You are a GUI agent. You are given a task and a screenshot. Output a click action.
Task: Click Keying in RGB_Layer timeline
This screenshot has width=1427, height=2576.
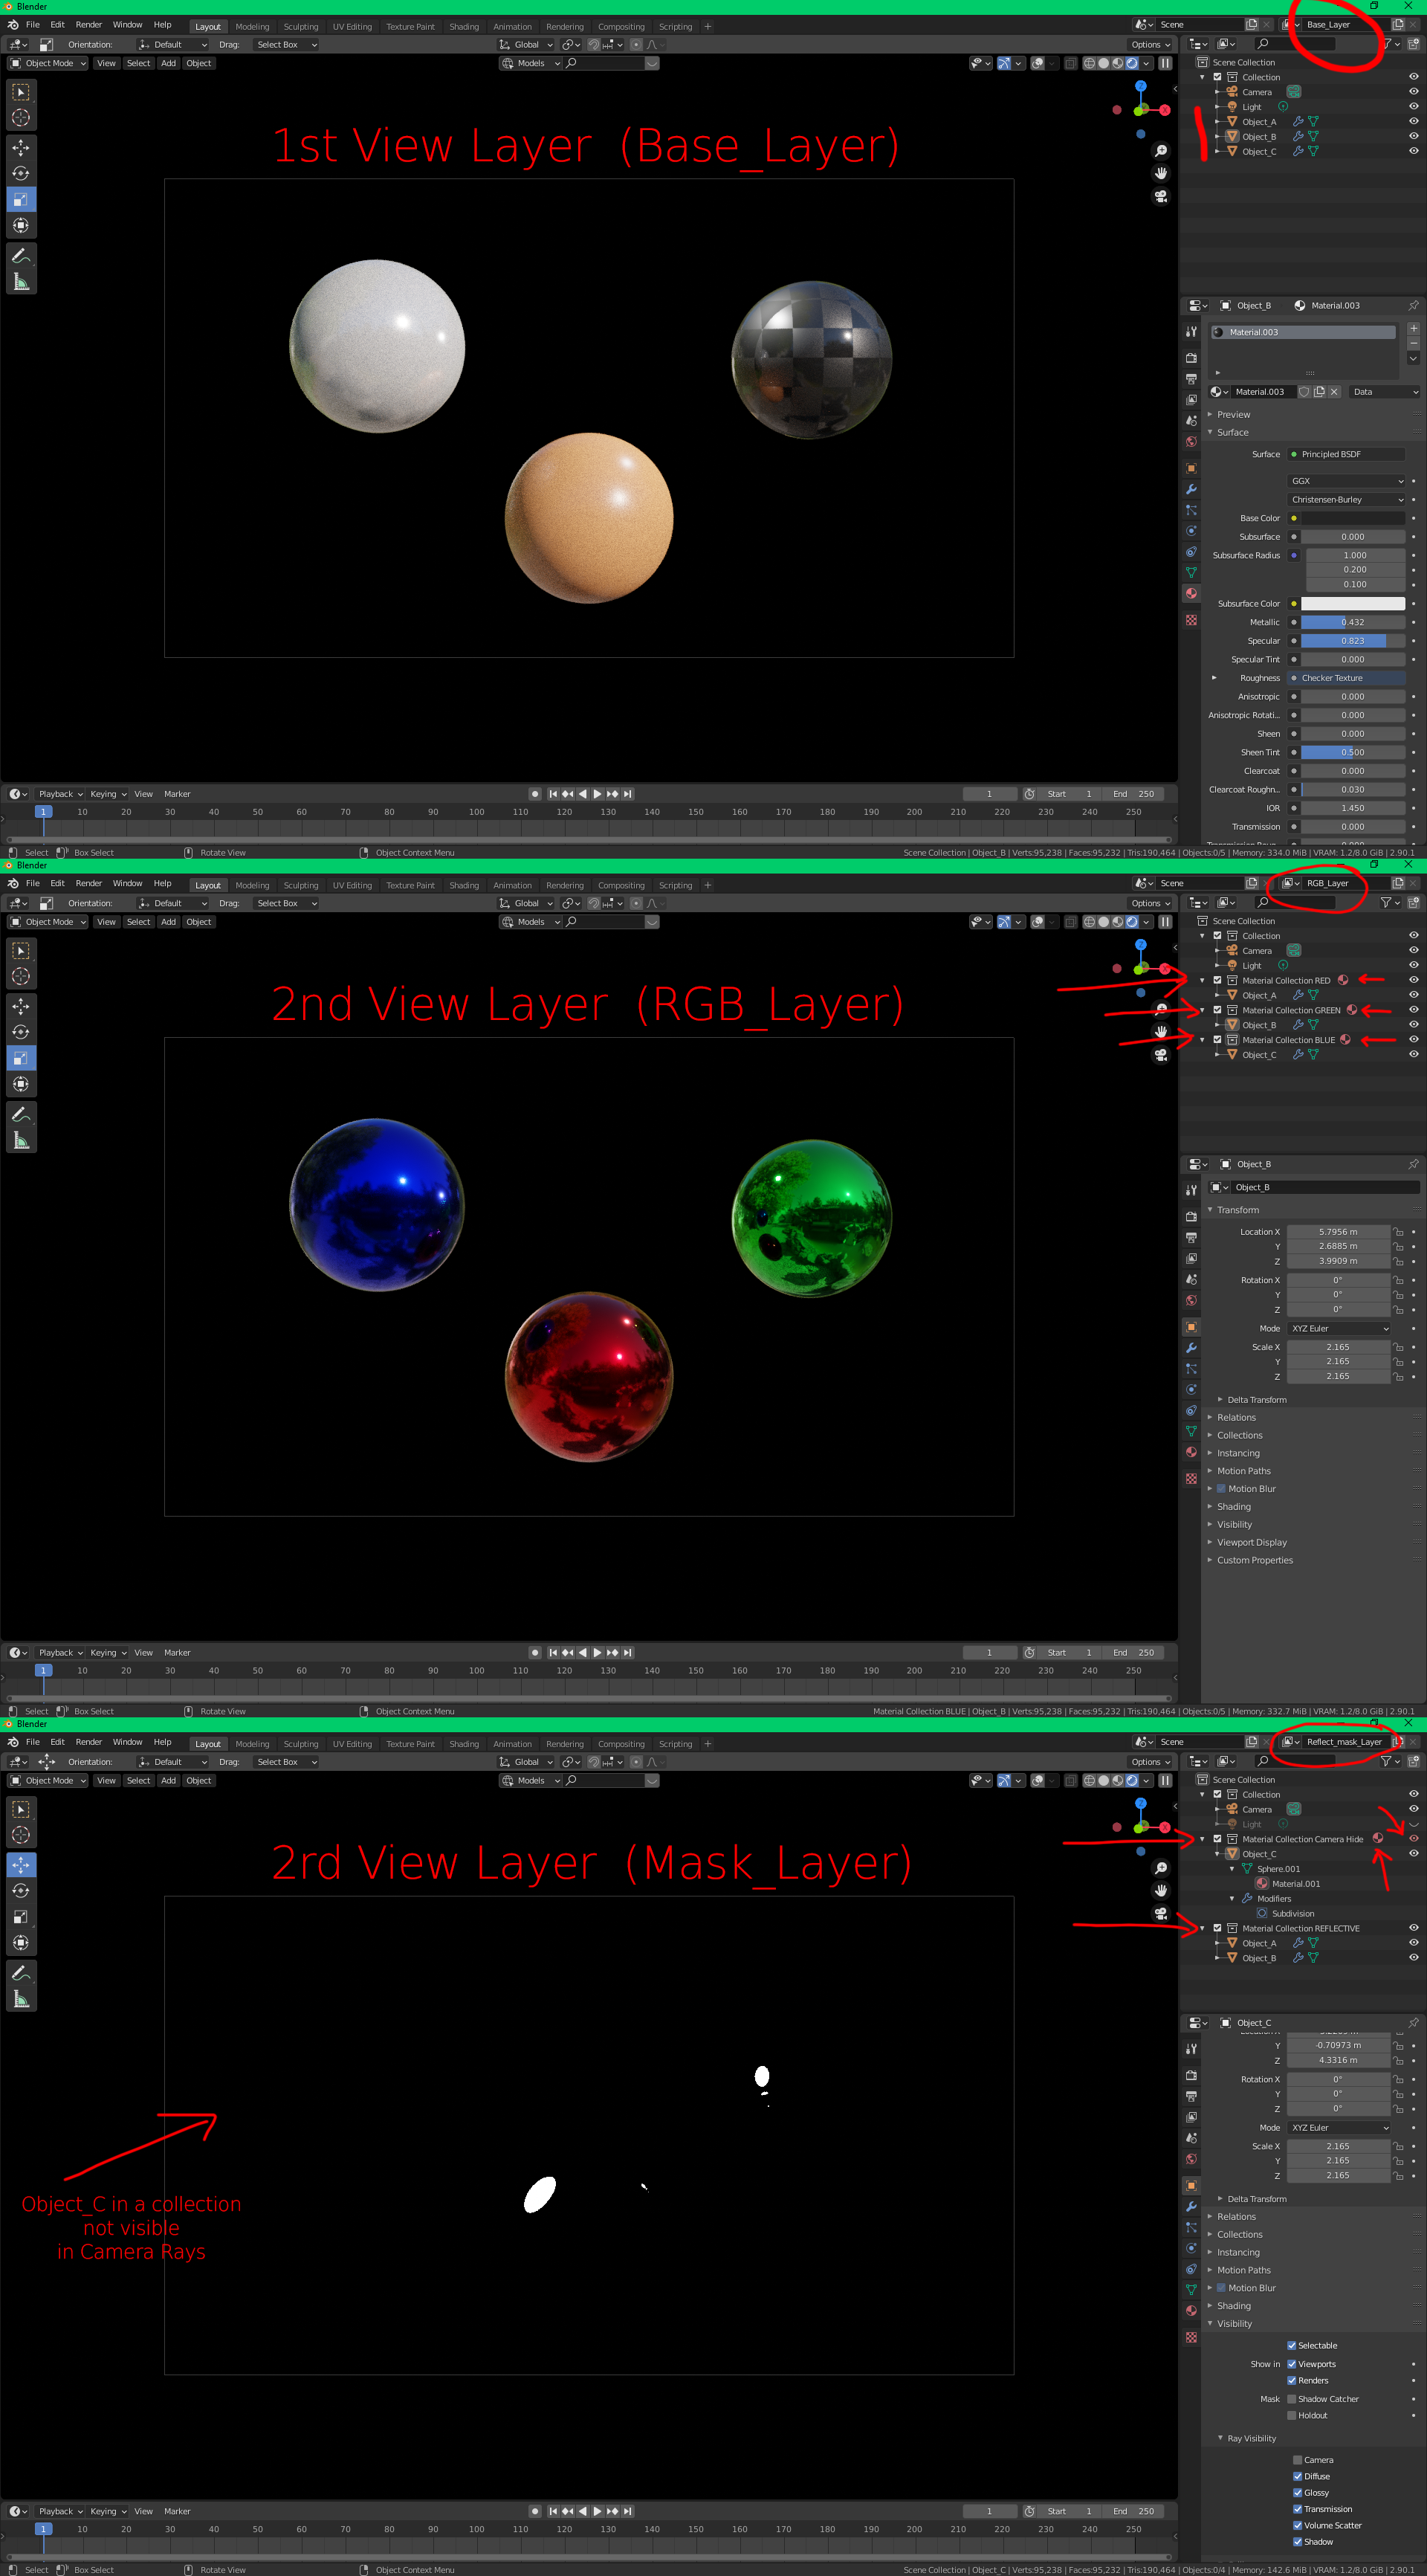click(x=107, y=1654)
